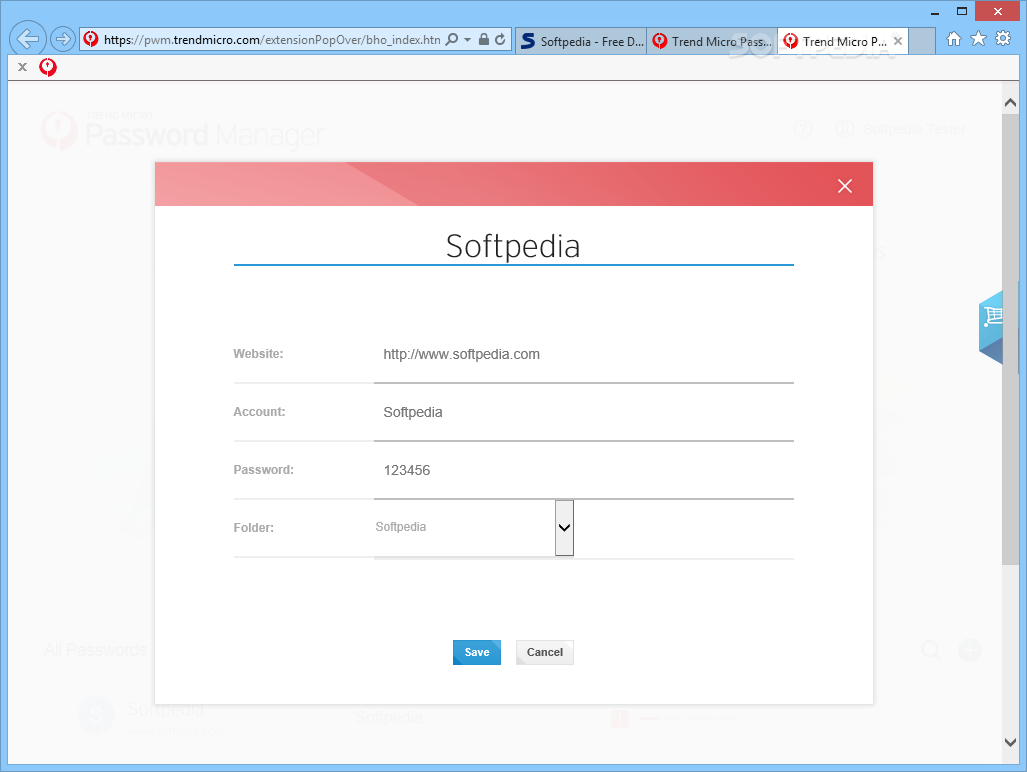Click the Password field showing 123456
Image resolution: width=1027 pixels, height=772 pixels.
tap(584, 470)
